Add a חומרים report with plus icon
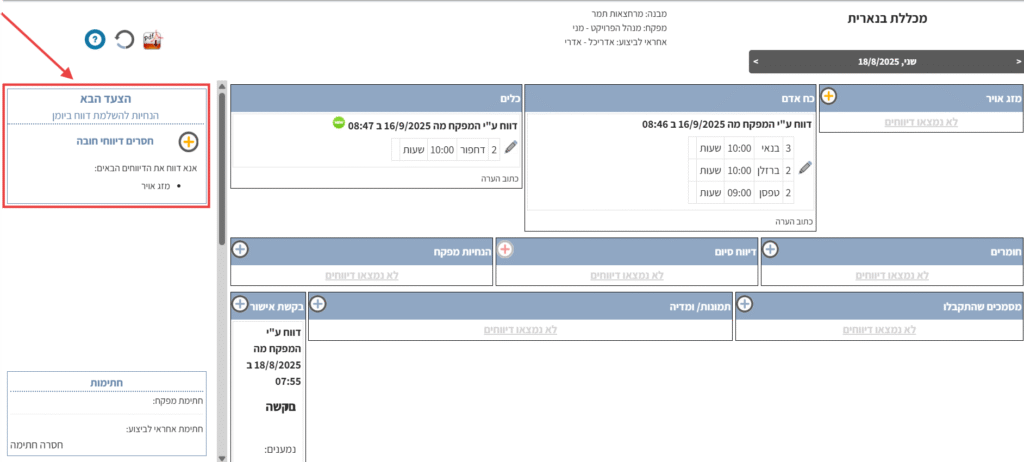Screen dimensions: 1024x462 [770, 249]
